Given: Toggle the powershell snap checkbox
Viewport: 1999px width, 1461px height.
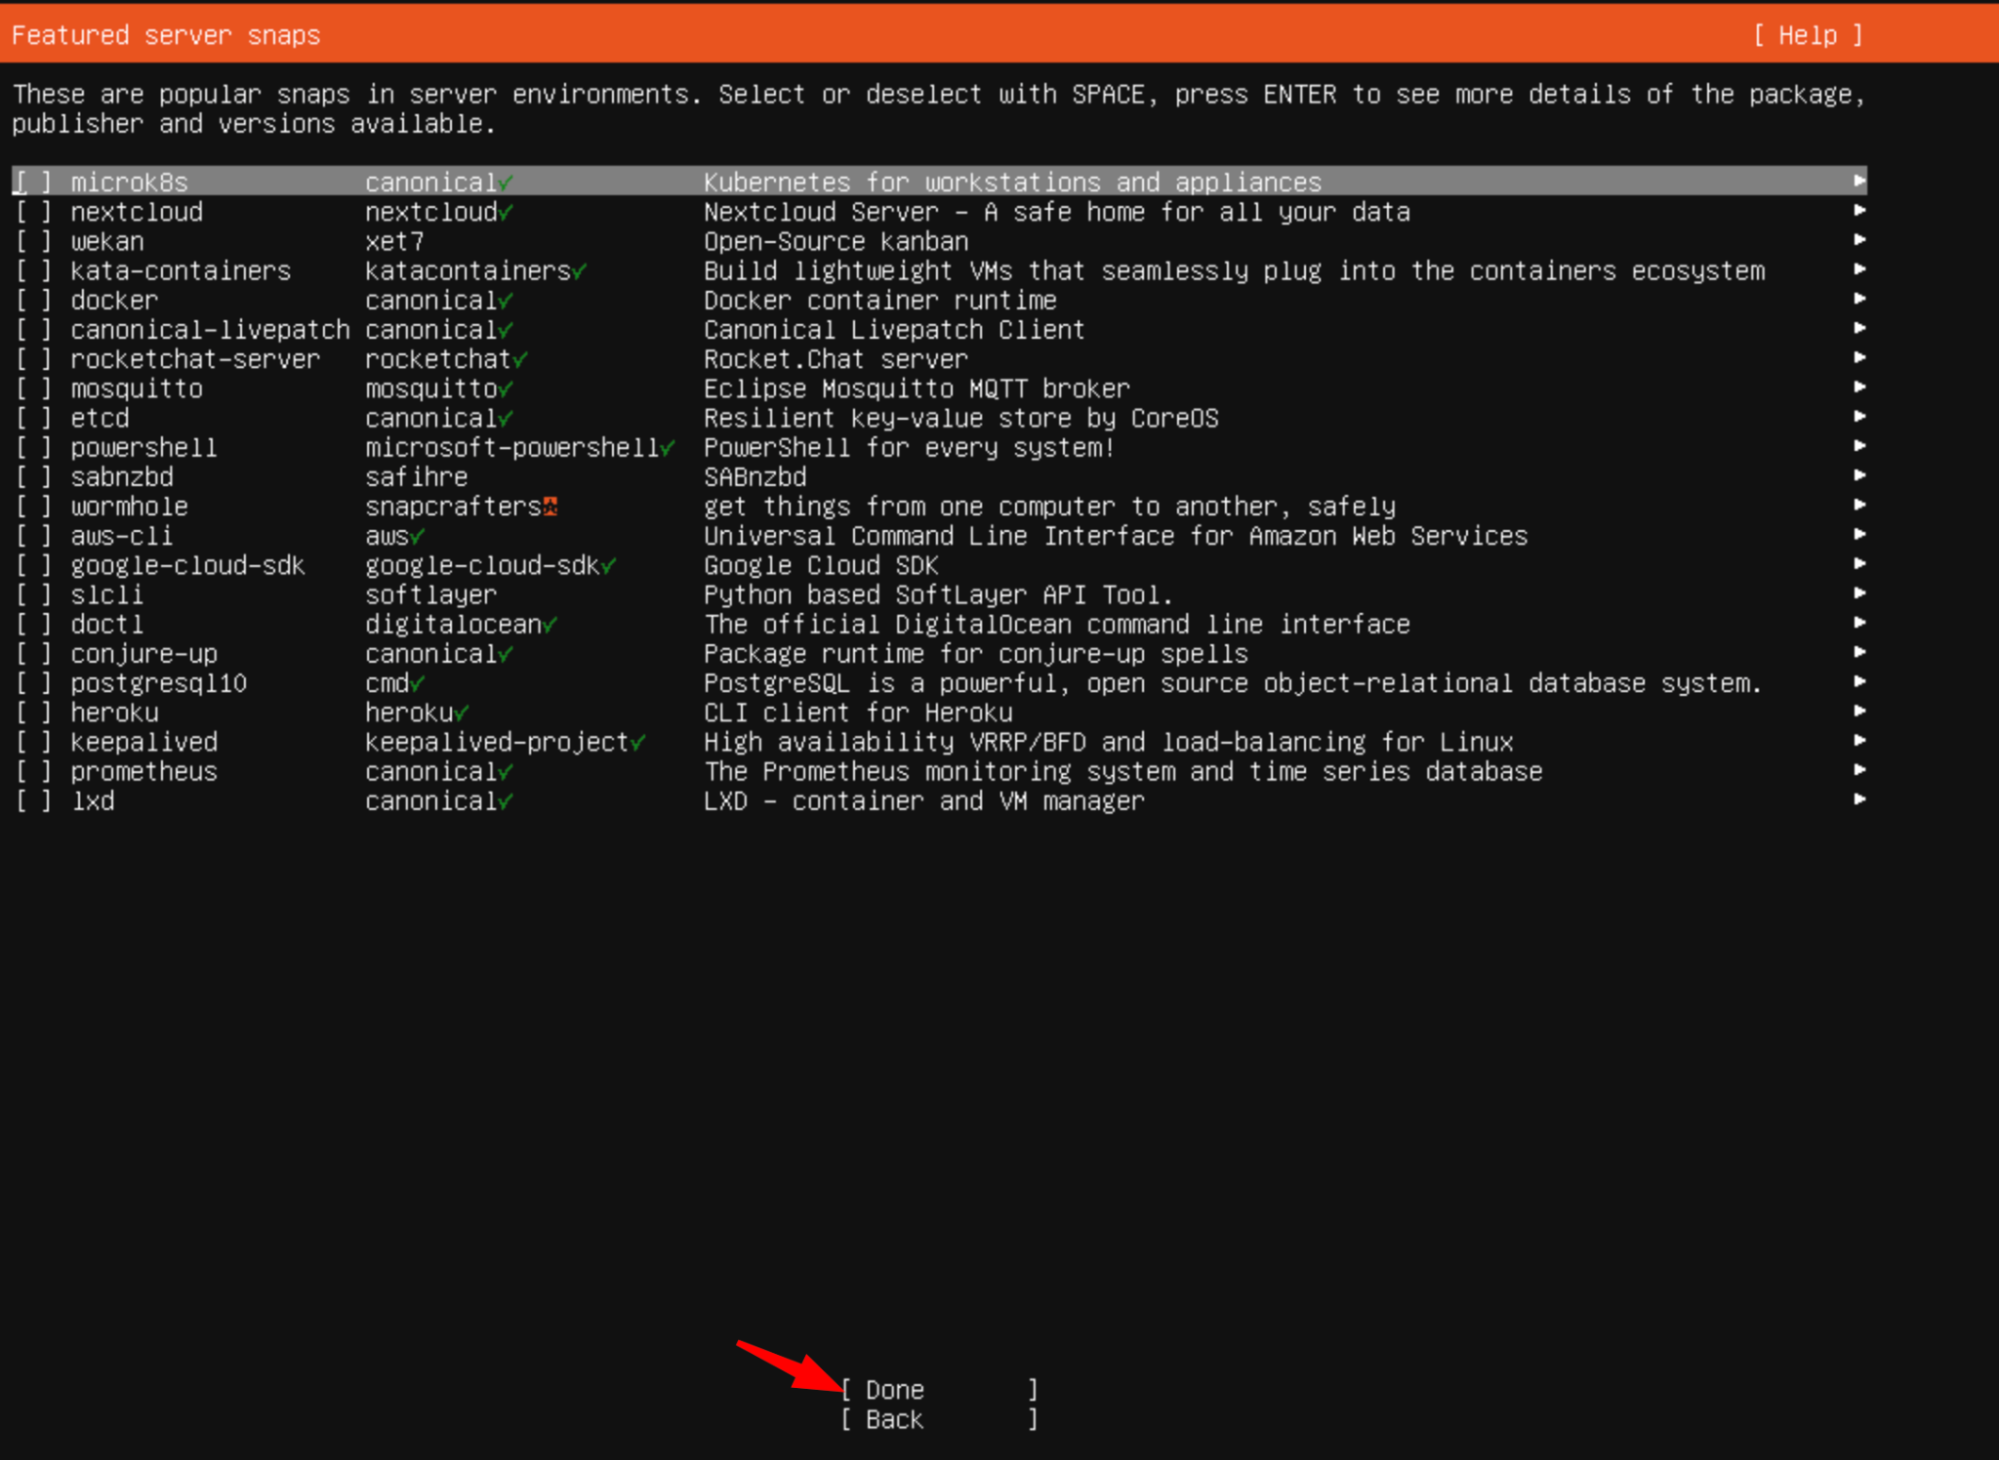Looking at the screenshot, I should click(33, 448).
